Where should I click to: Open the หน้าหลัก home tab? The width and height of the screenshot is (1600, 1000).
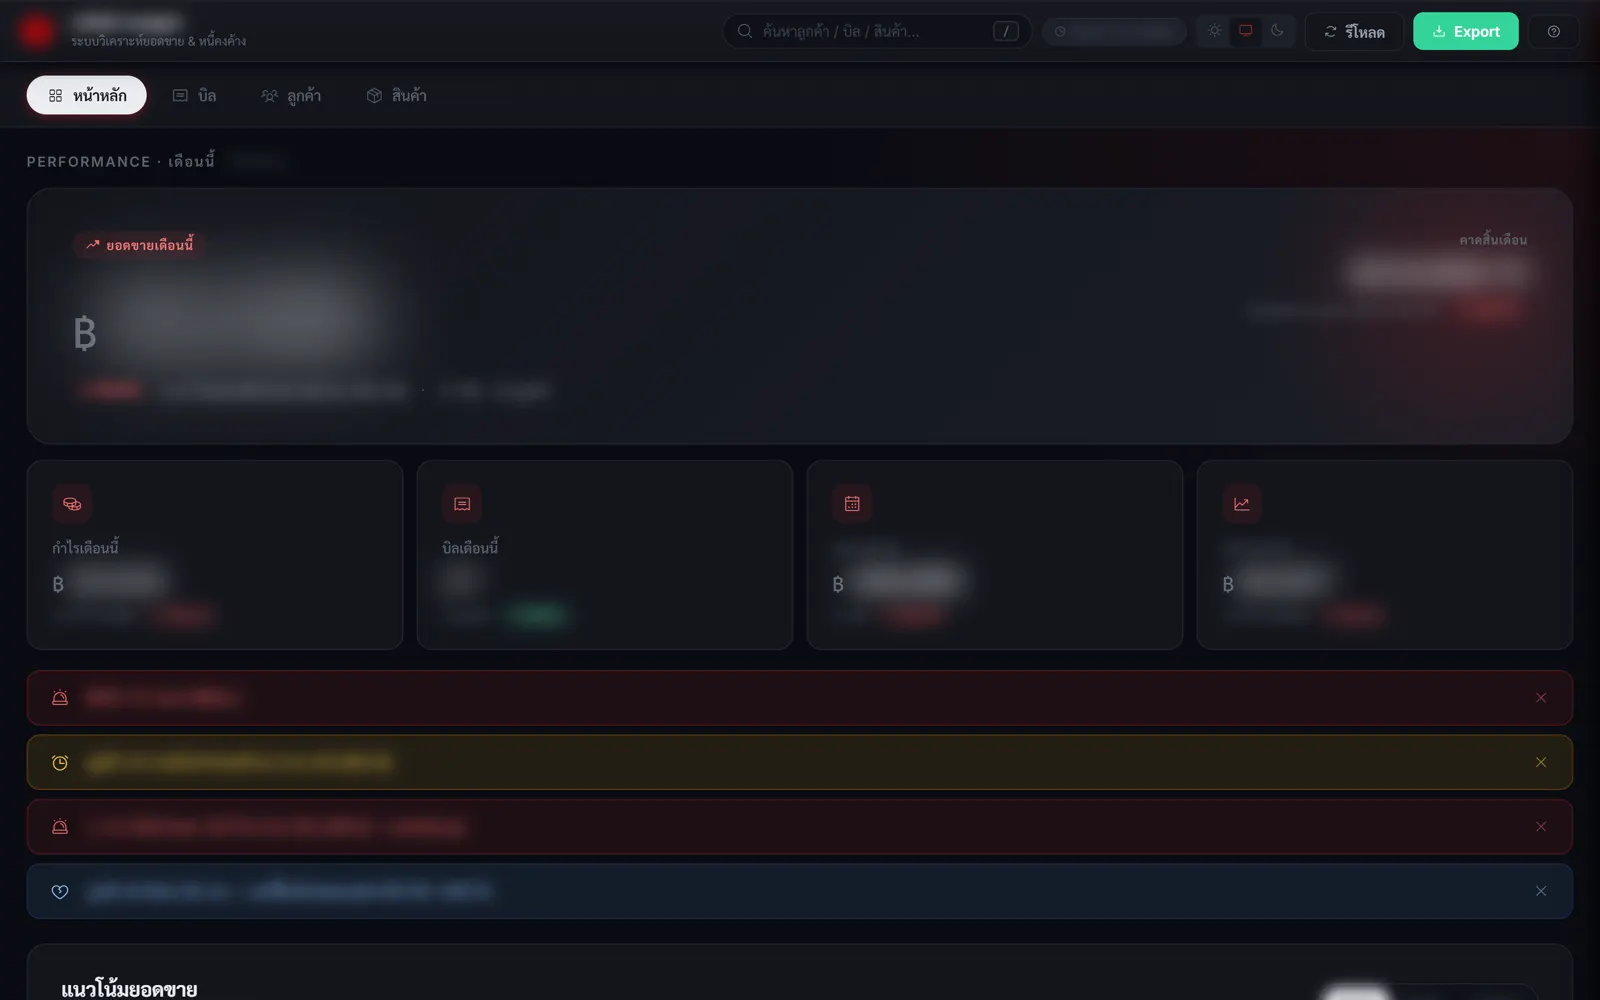[87, 95]
